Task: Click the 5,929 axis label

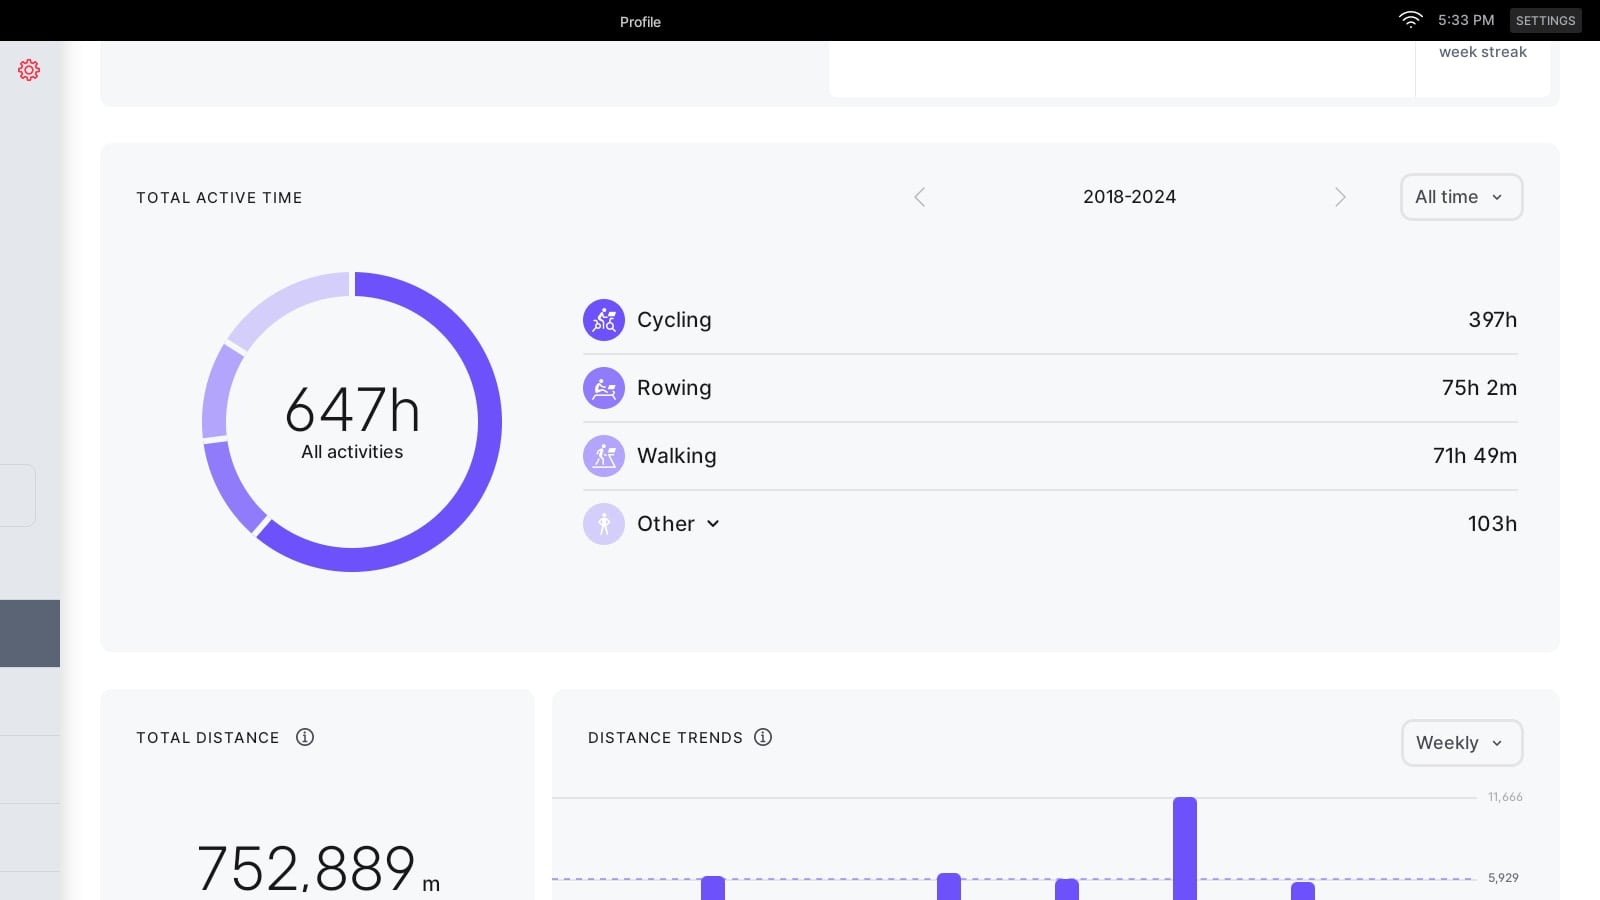Action: pos(1503,878)
